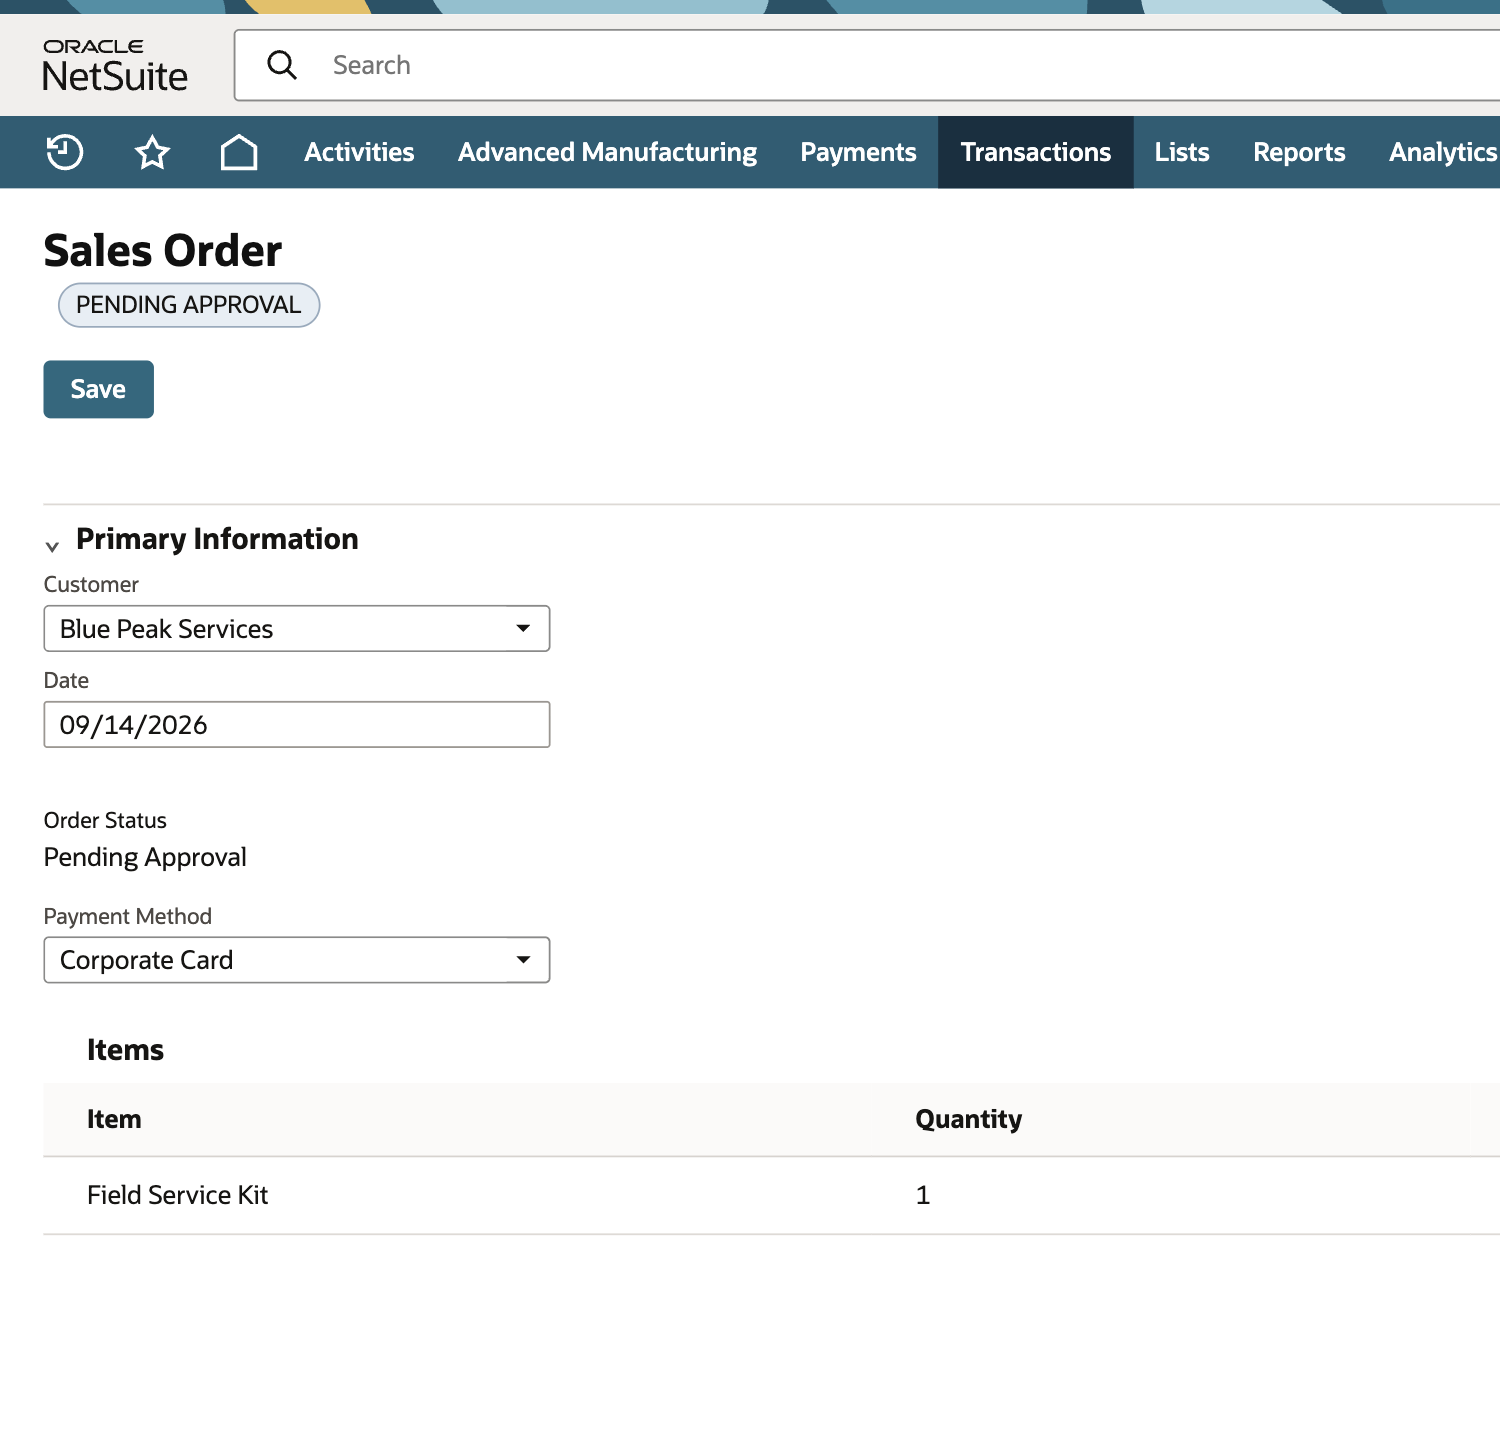Open the Lists menu
Viewport: 1500px width, 1450px height.
coord(1182,152)
